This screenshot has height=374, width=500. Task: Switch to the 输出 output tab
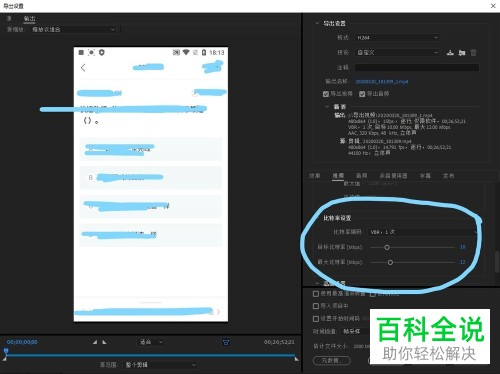pyautogui.click(x=29, y=19)
